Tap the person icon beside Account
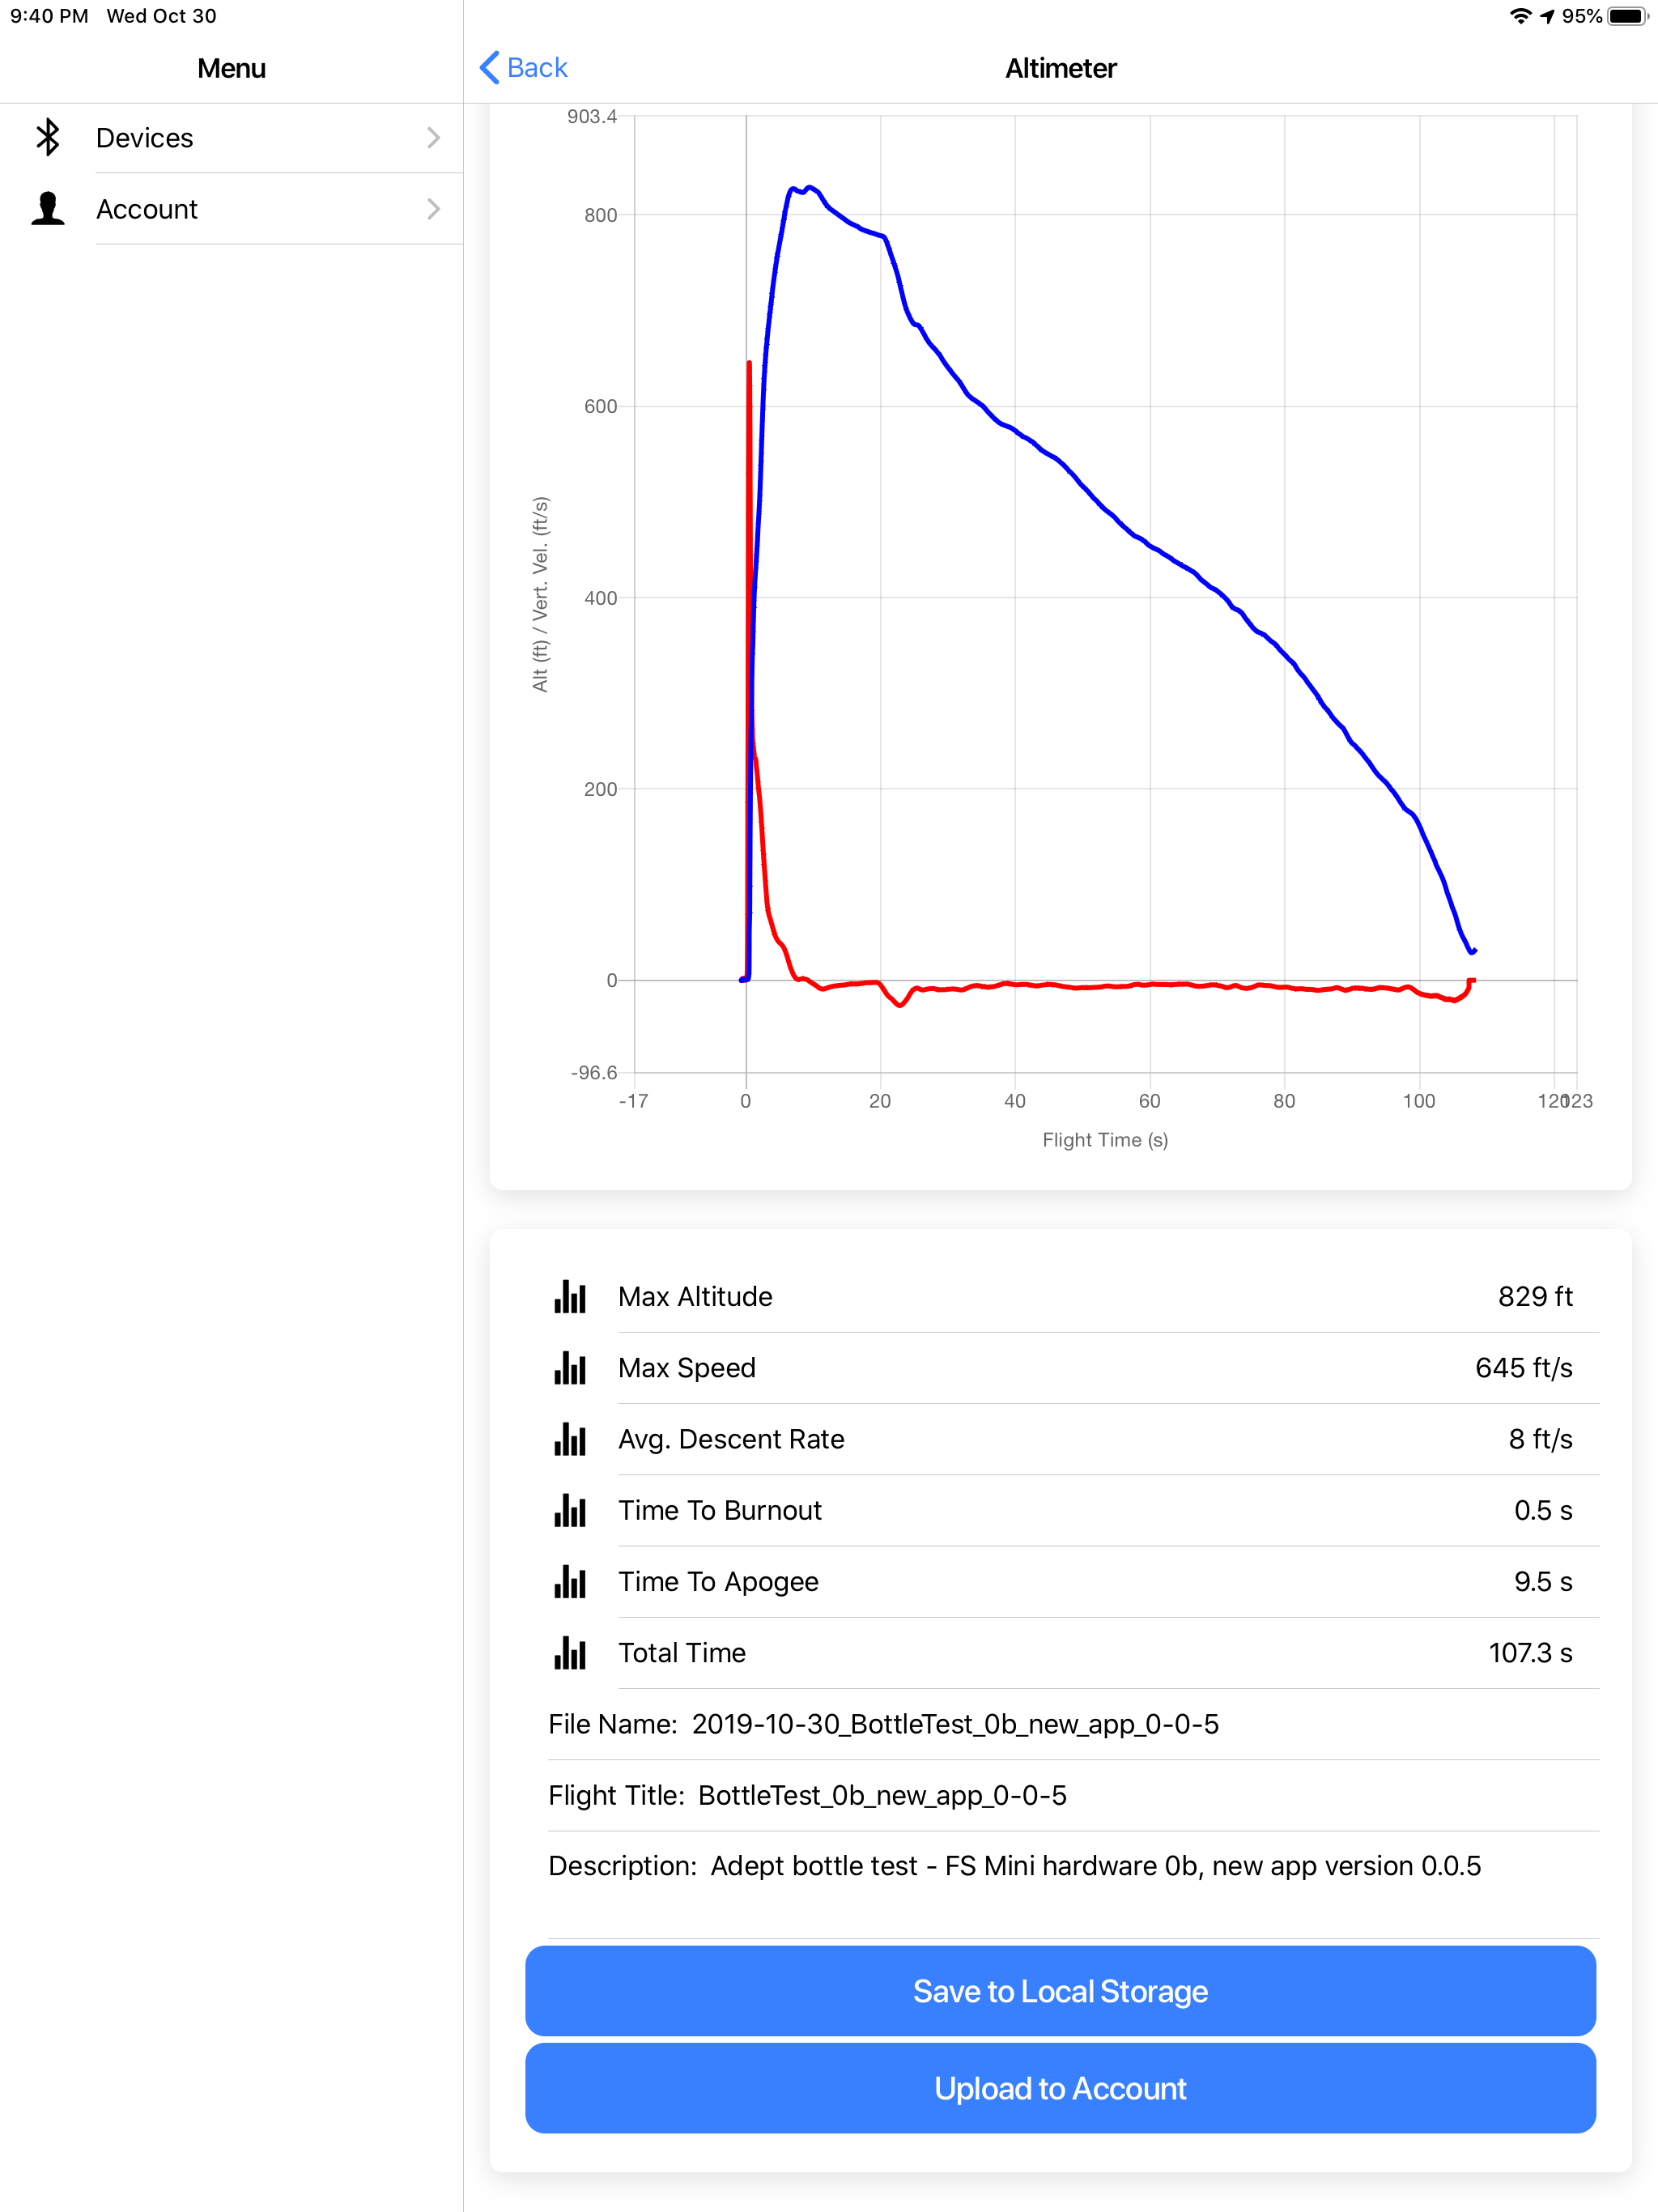Image resolution: width=1658 pixels, height=2212 pixels. click(48, 208)
